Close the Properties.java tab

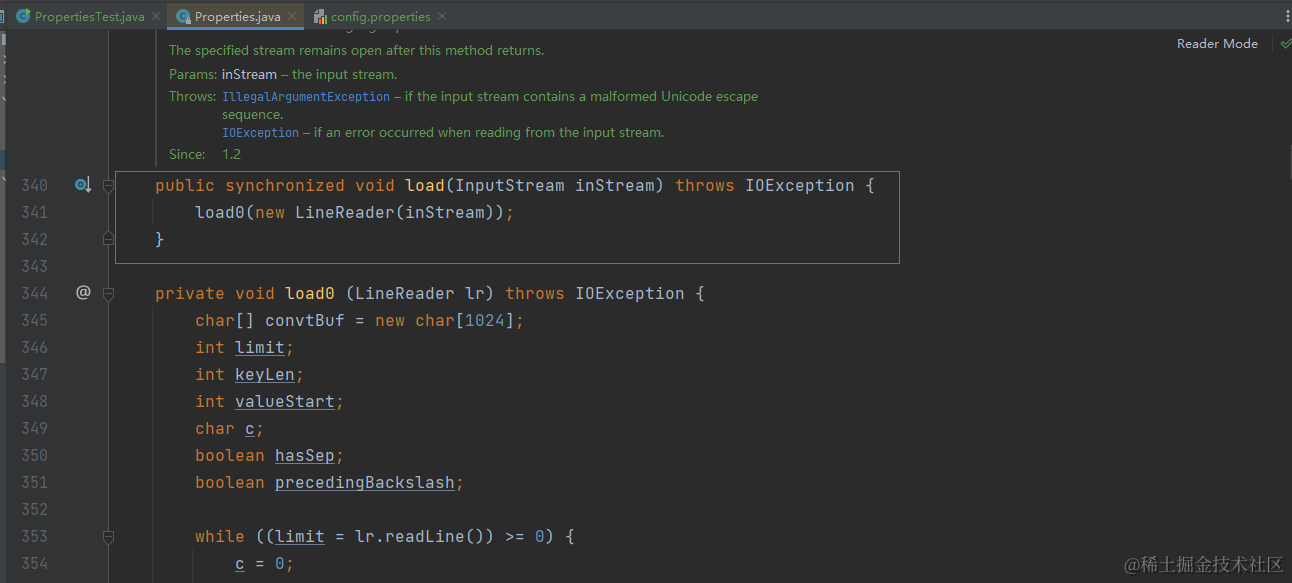click(x=292, y=16)
